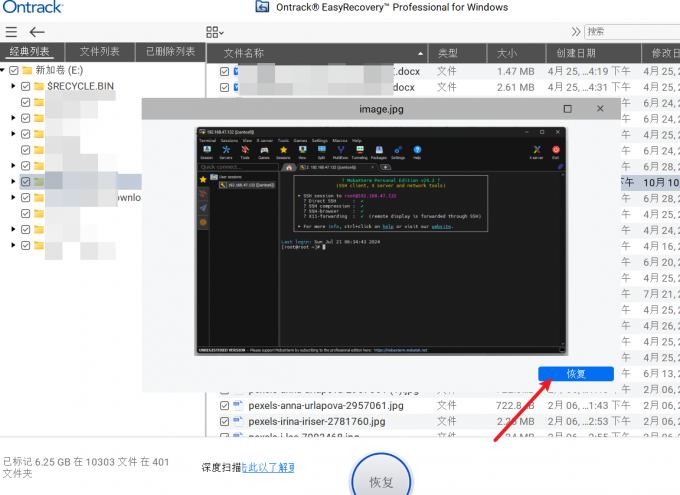Expand the highlighted tree folder
Screen dimensions: 680x495
[13, 181]
